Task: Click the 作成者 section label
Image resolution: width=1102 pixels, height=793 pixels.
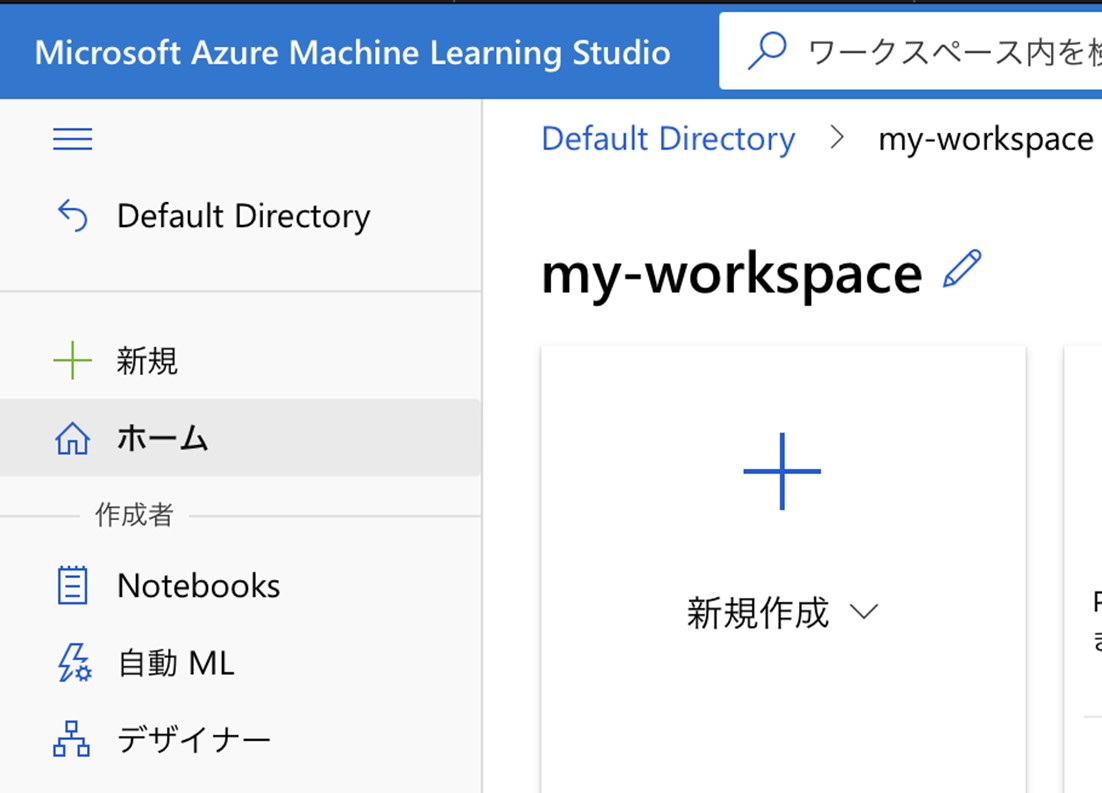Action: [134, 515]
